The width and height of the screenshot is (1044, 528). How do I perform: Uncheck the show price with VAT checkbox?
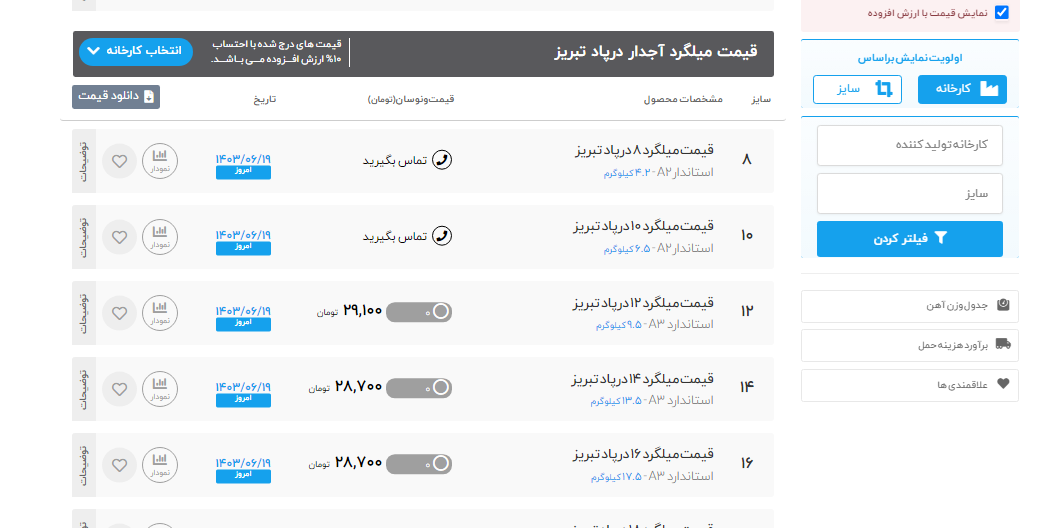tap(1002, 13)
